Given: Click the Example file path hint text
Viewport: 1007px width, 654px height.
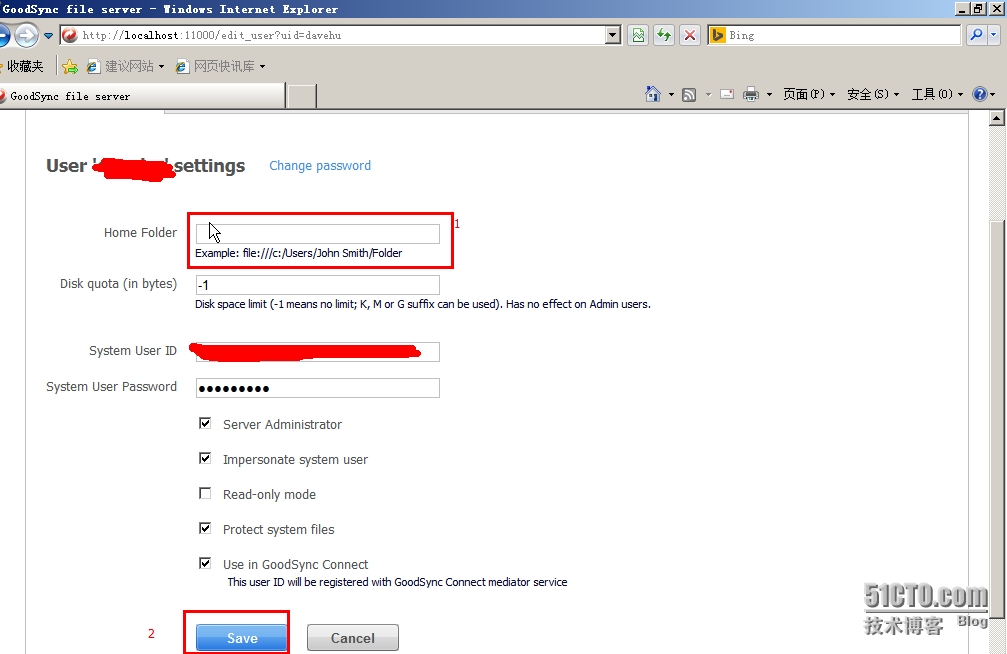Looking at the screenshot, I should (299, 253).
